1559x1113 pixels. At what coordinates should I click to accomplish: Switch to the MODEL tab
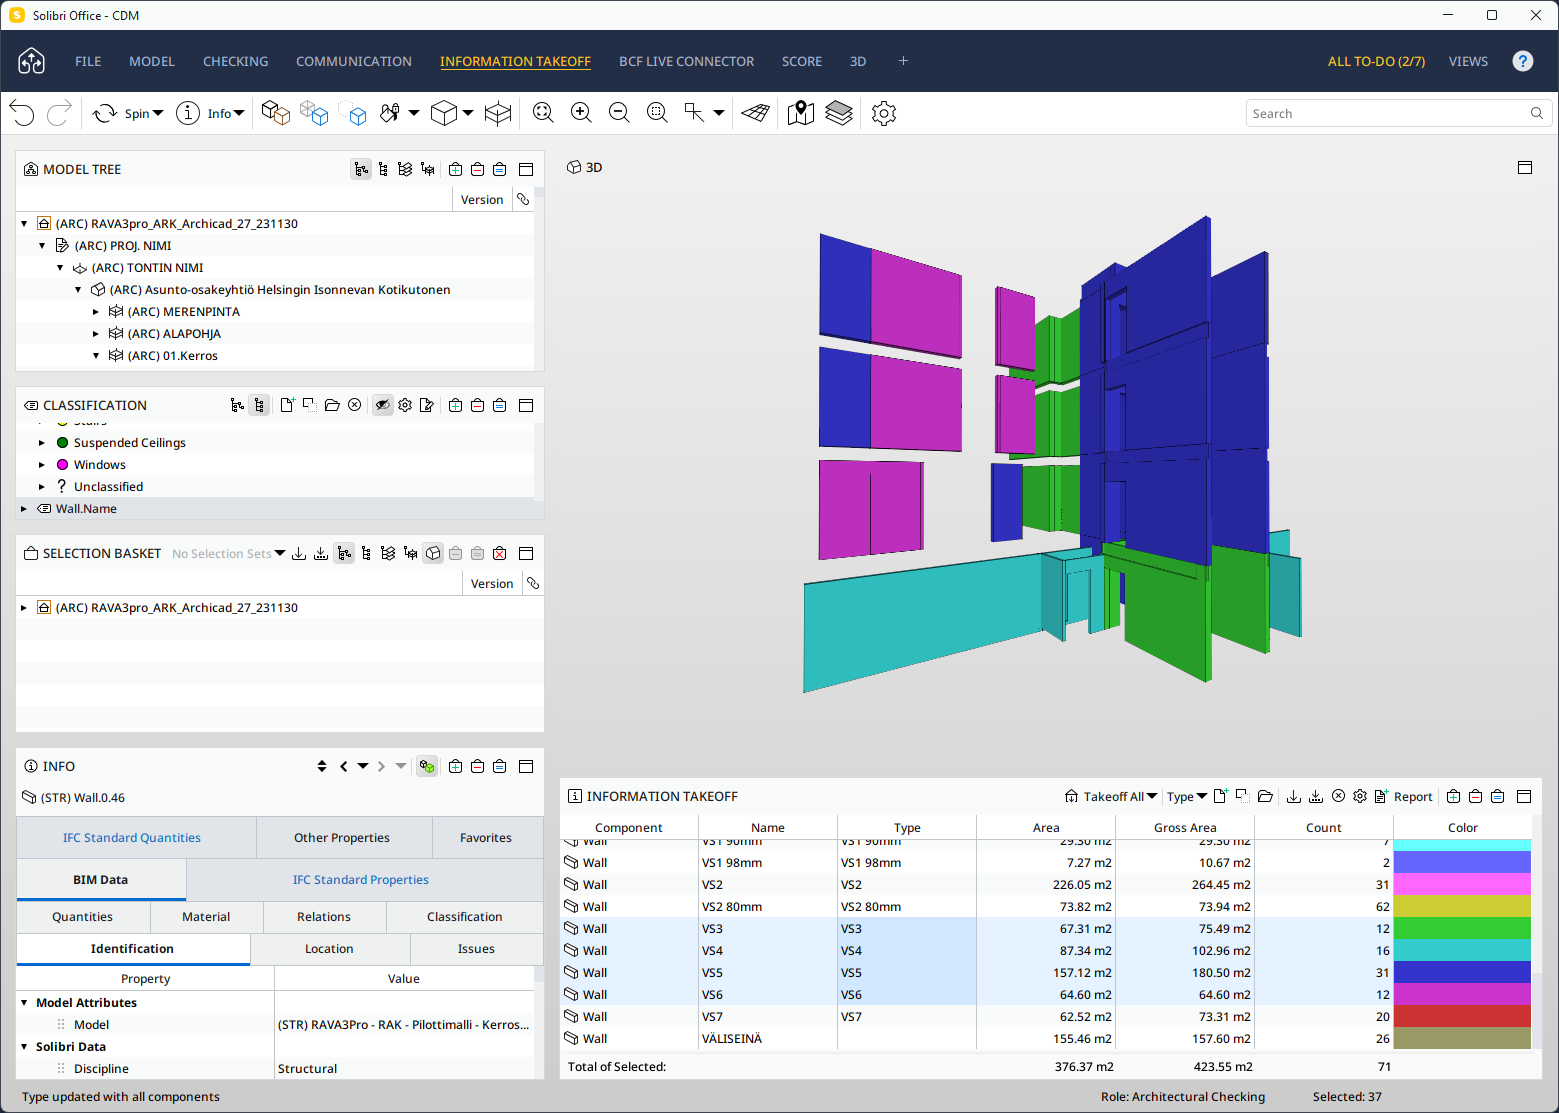point(152,61)
